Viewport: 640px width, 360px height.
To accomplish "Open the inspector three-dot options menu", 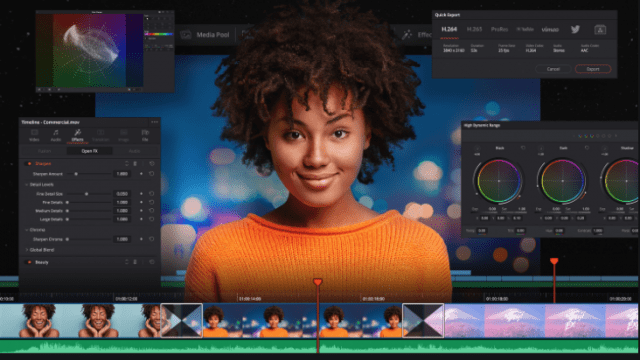I will 154,122.
